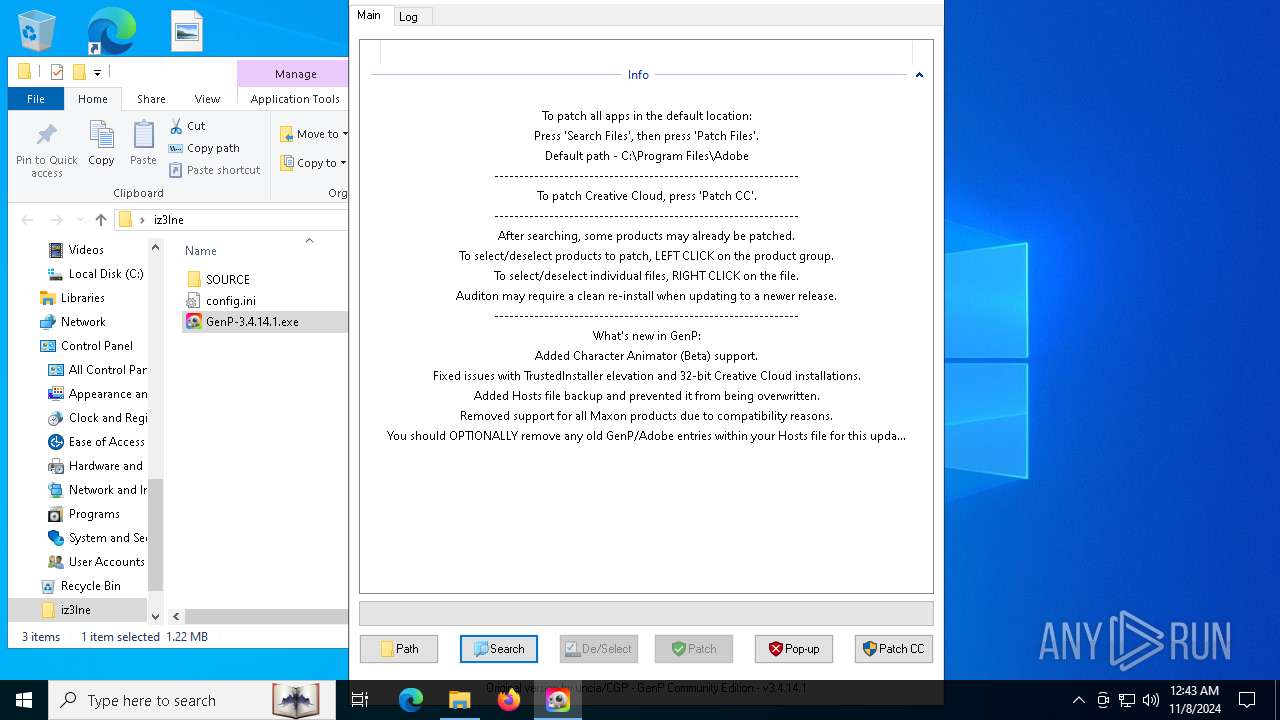1280x720 pixels.
Task: Select the Share ribbon tab
Action: click(151, 99)
